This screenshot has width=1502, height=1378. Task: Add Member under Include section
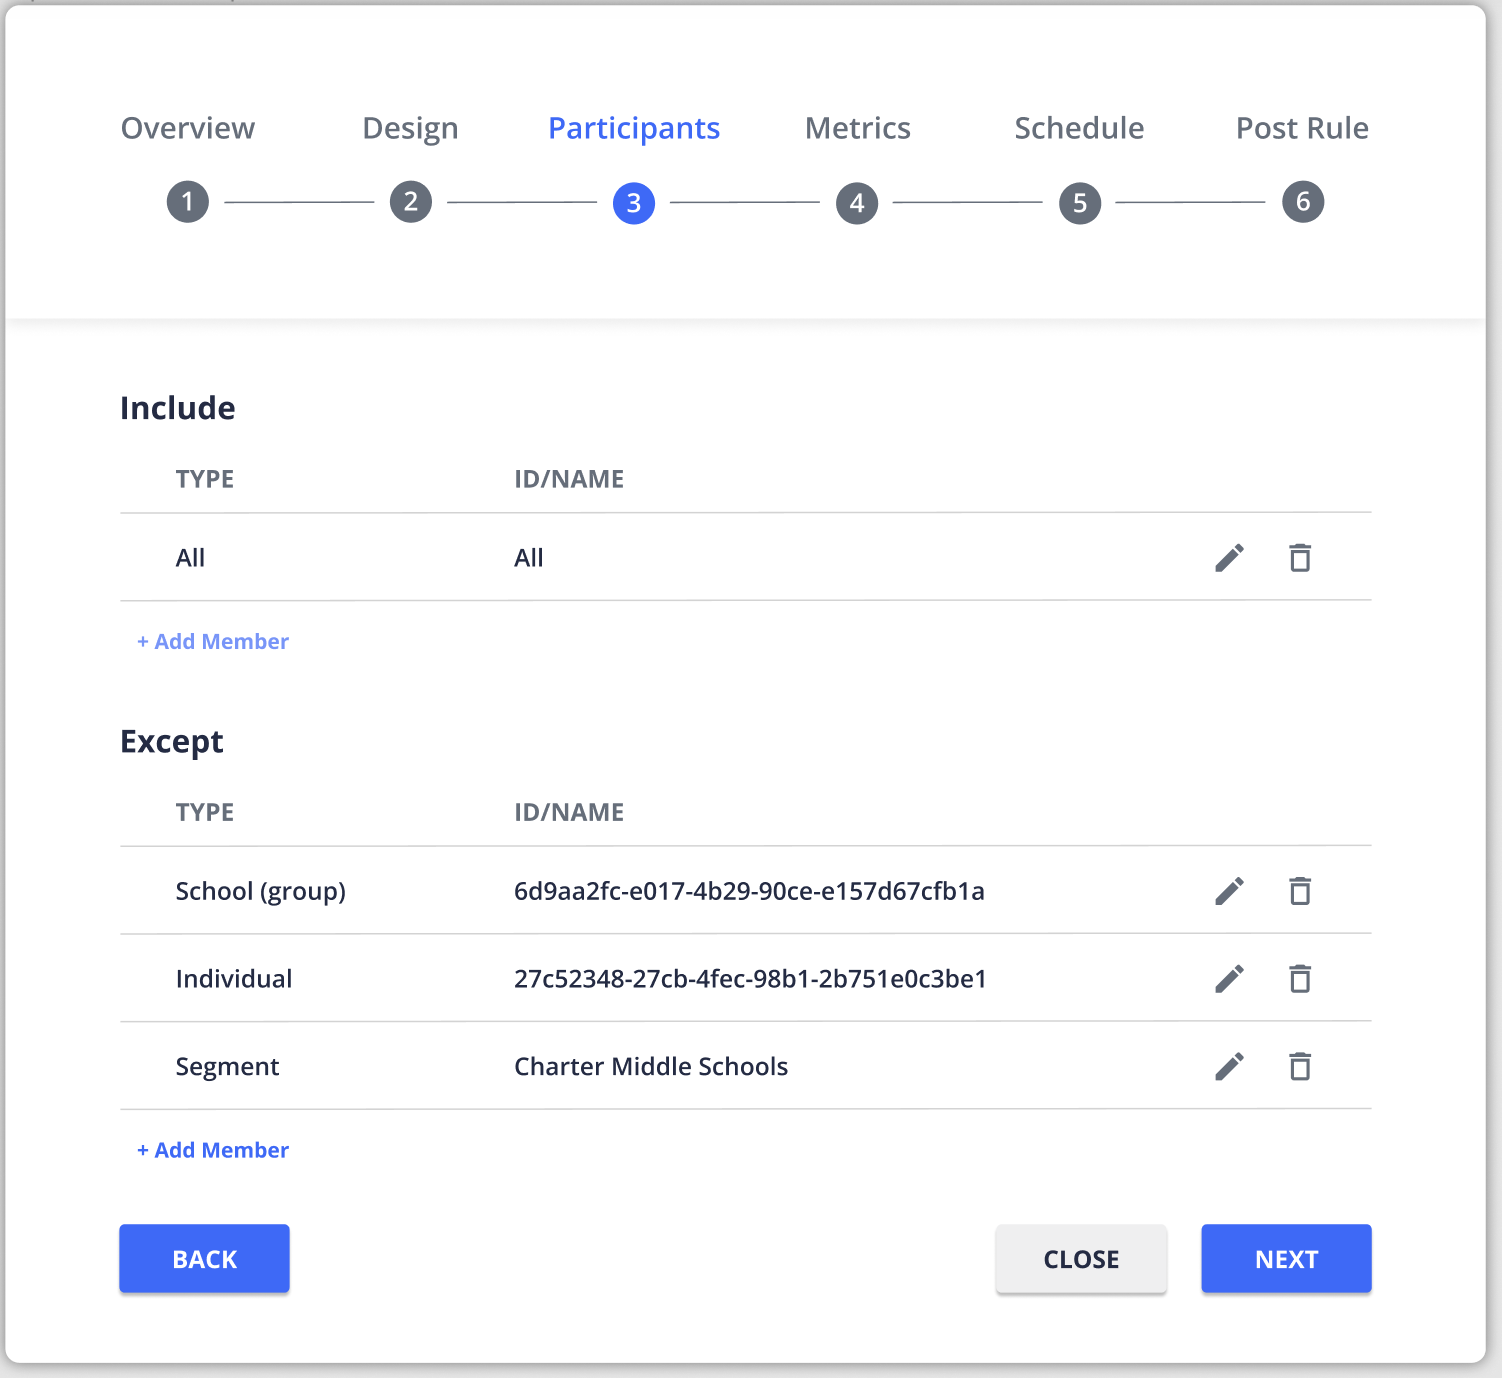tap(213, 642)
